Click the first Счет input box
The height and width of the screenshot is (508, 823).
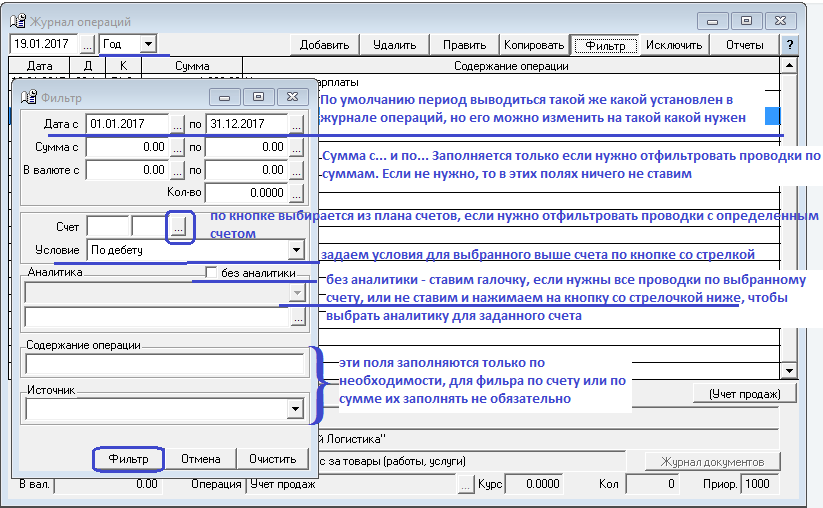108,227
